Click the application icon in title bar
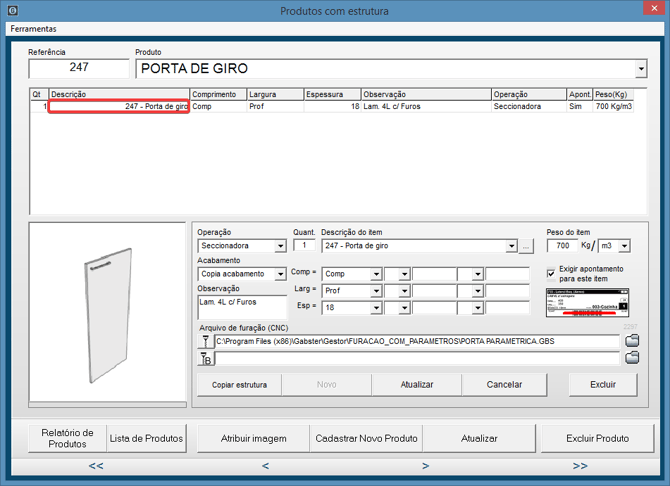 tap(12, 11)
